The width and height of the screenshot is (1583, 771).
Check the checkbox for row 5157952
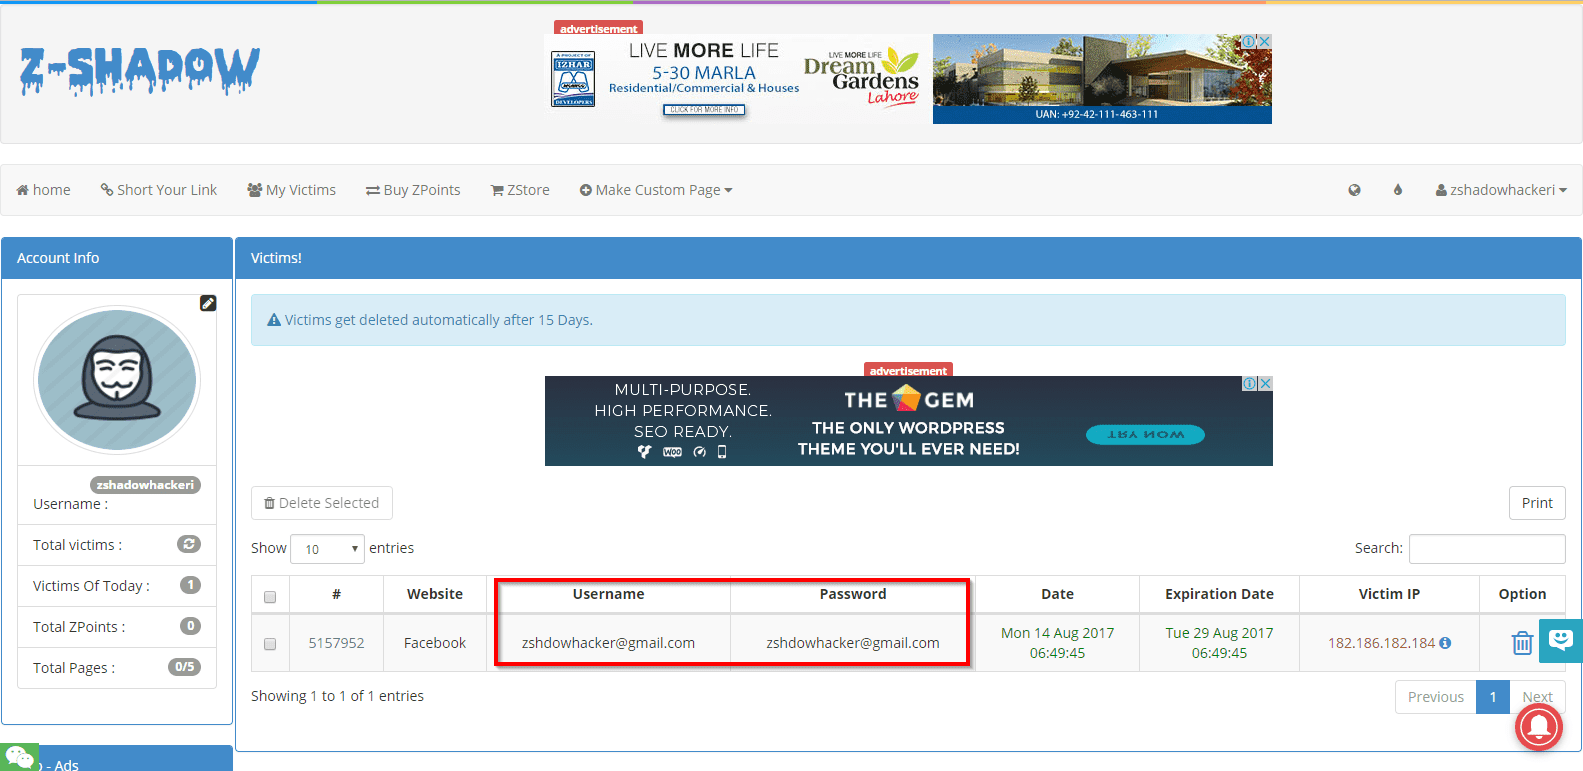[270, 644]
